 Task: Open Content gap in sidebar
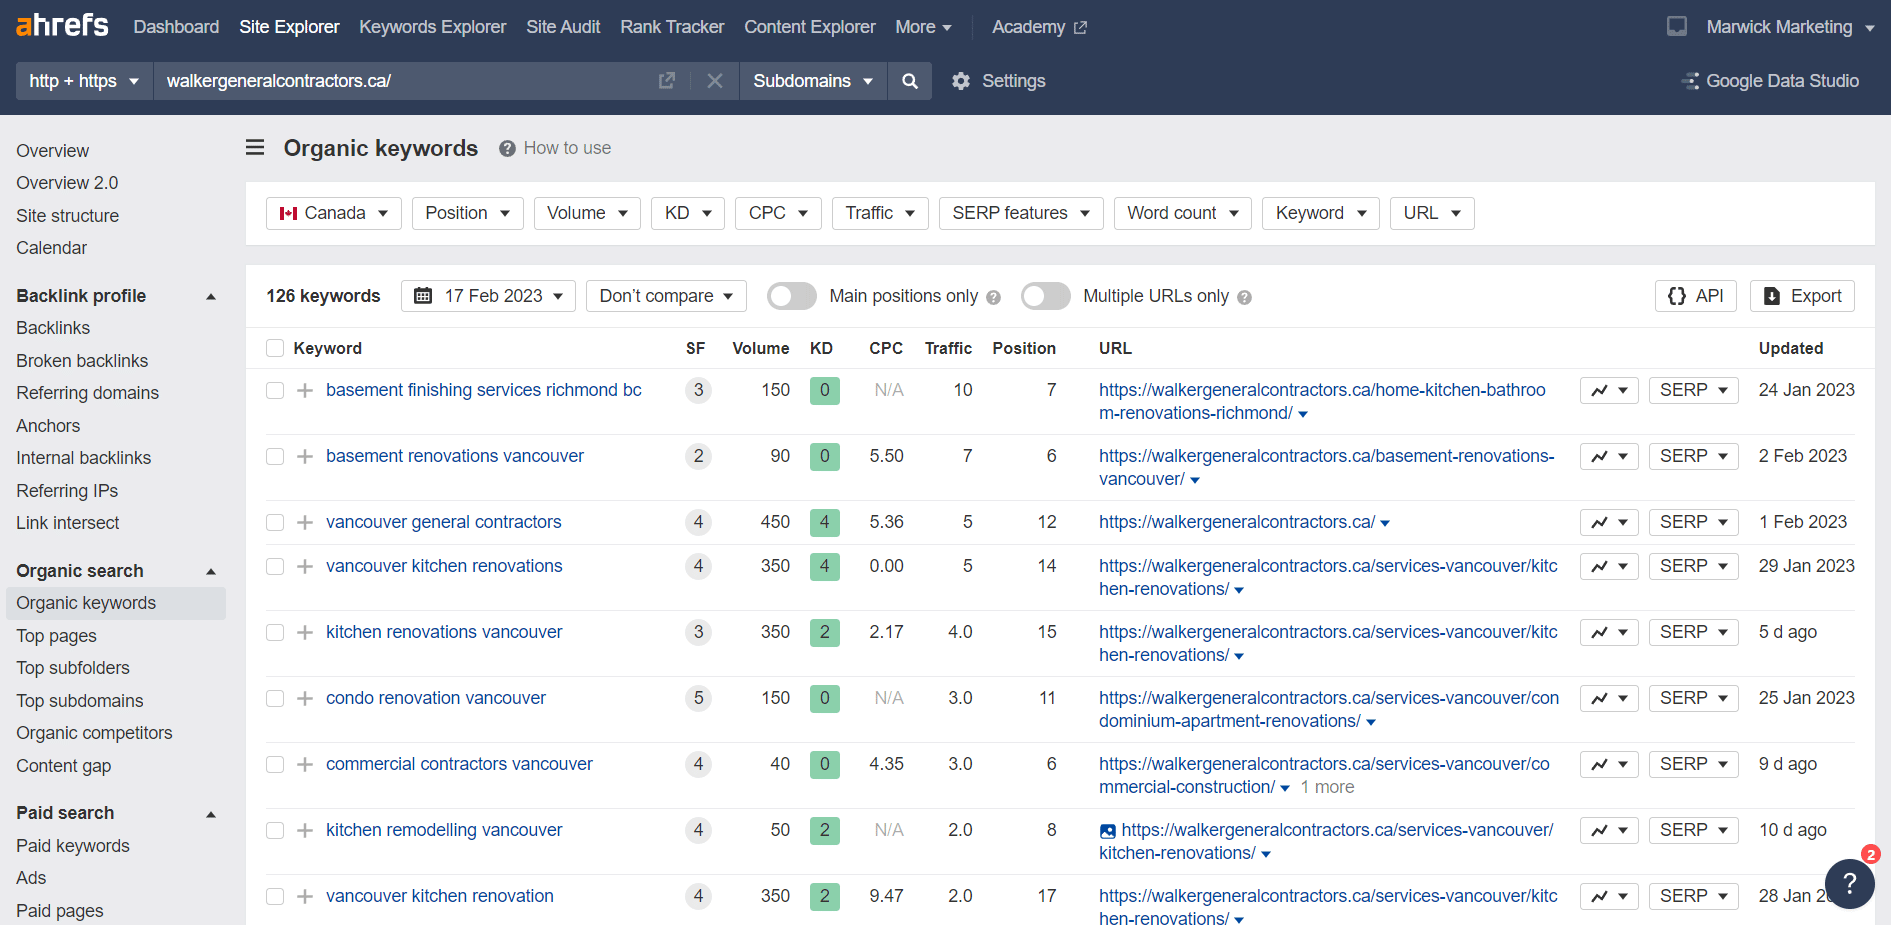pos(64,766)
